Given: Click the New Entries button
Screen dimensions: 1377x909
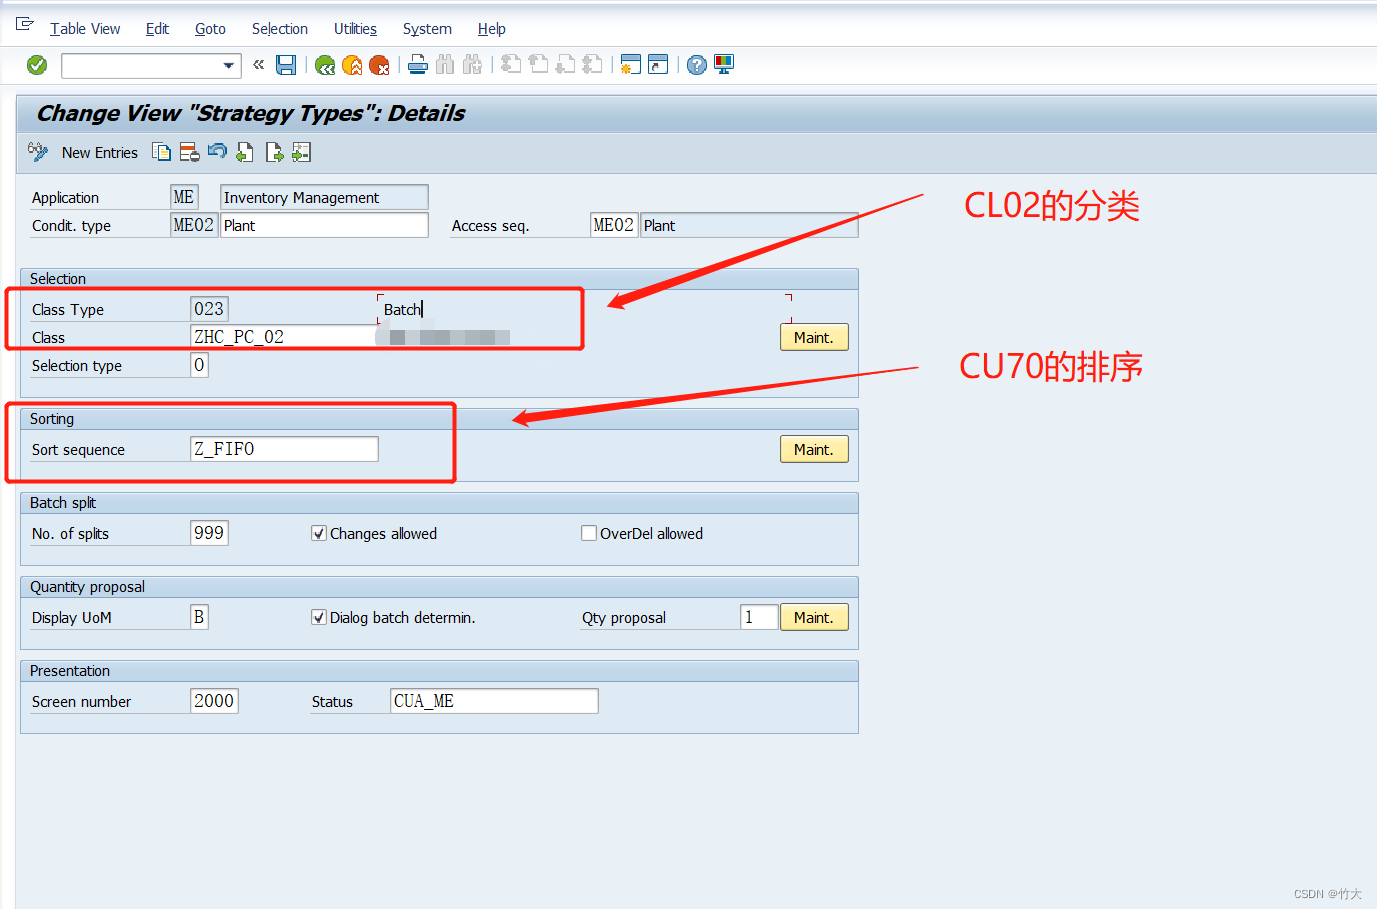Looking at the screenshot, I should [100, 152].
